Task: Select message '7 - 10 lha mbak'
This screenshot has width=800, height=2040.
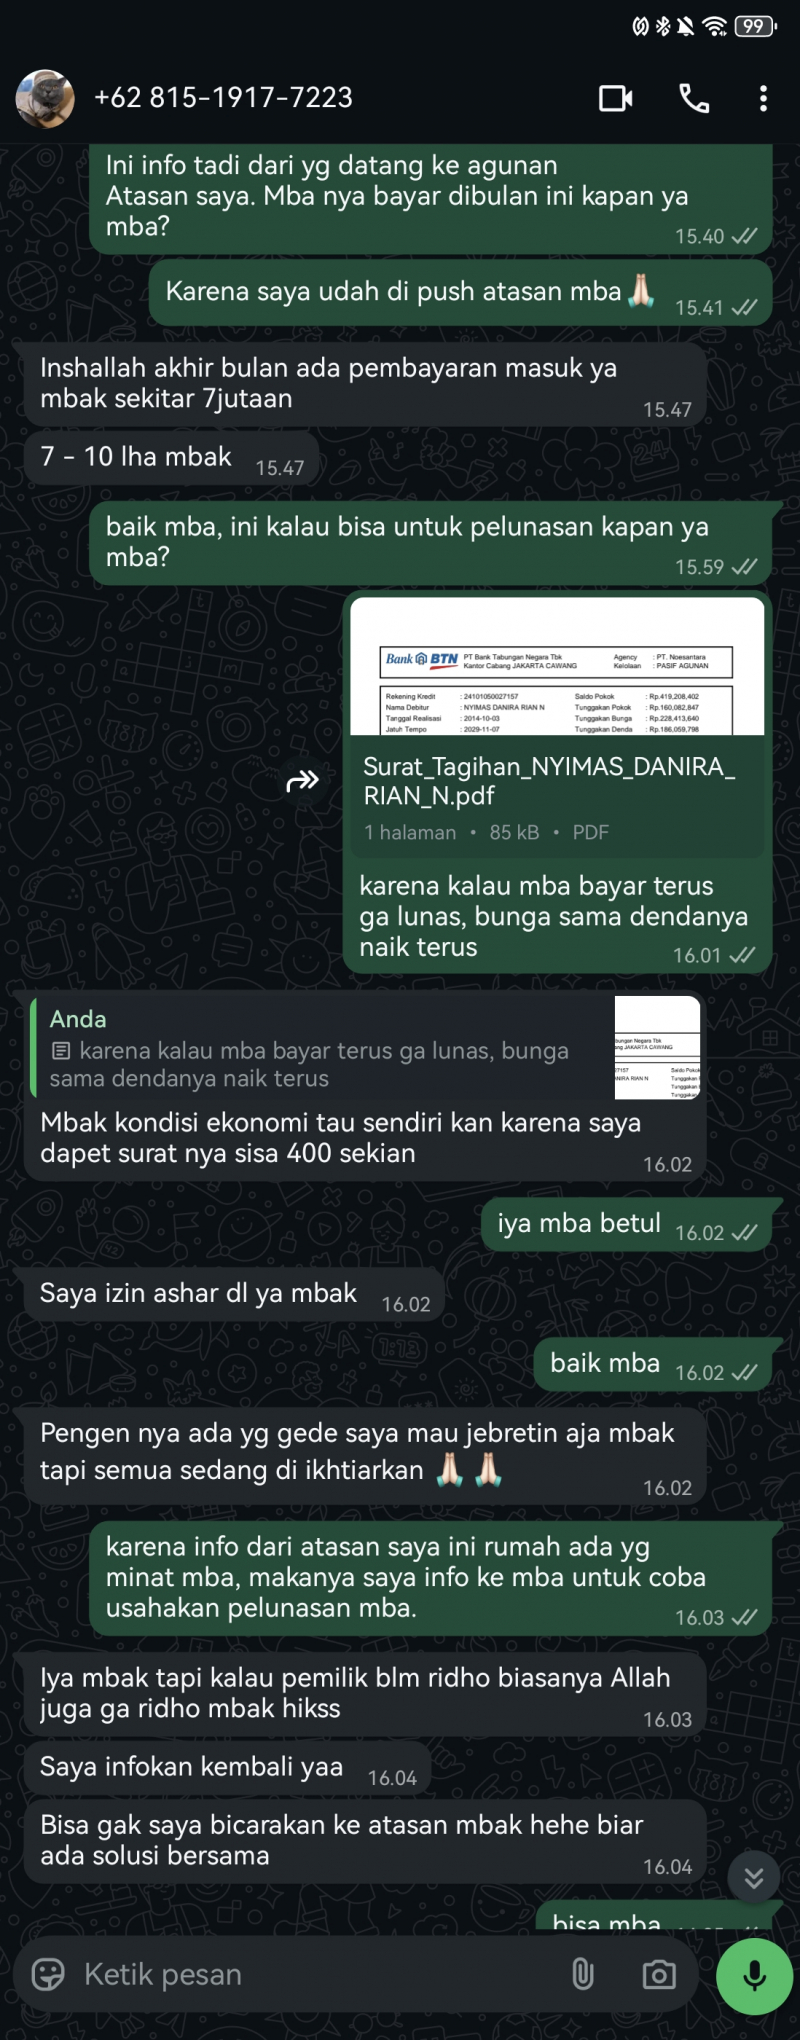Action: point(171,458)
